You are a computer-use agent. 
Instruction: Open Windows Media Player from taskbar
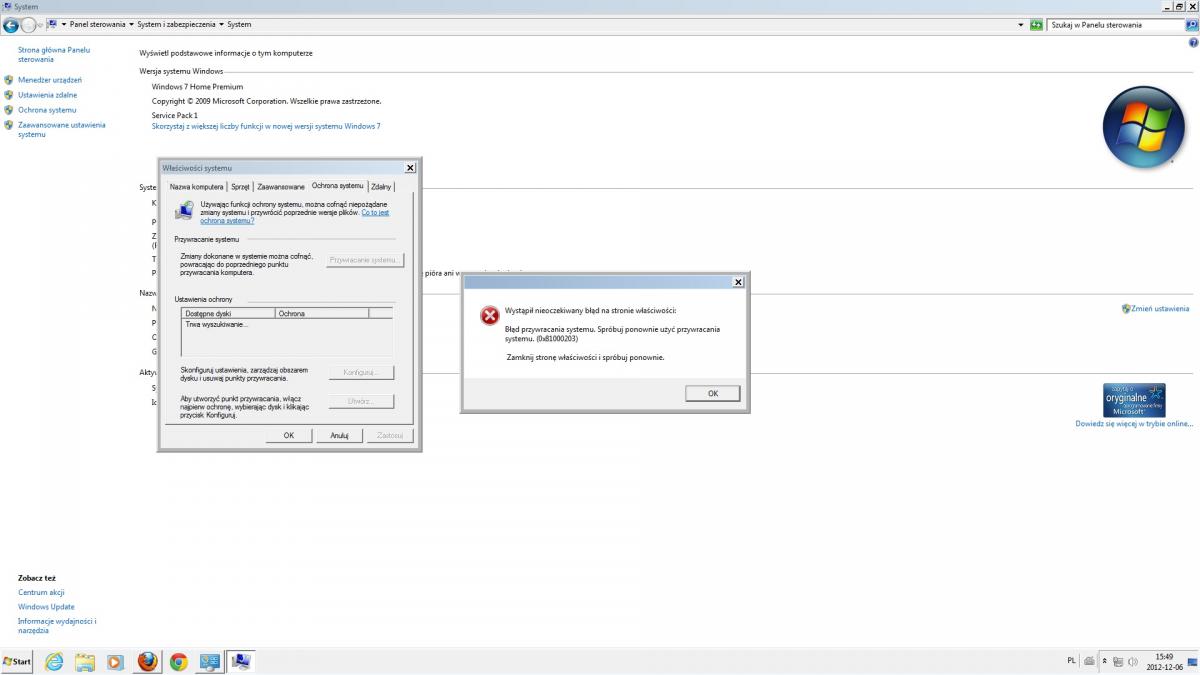click(116, 661)
